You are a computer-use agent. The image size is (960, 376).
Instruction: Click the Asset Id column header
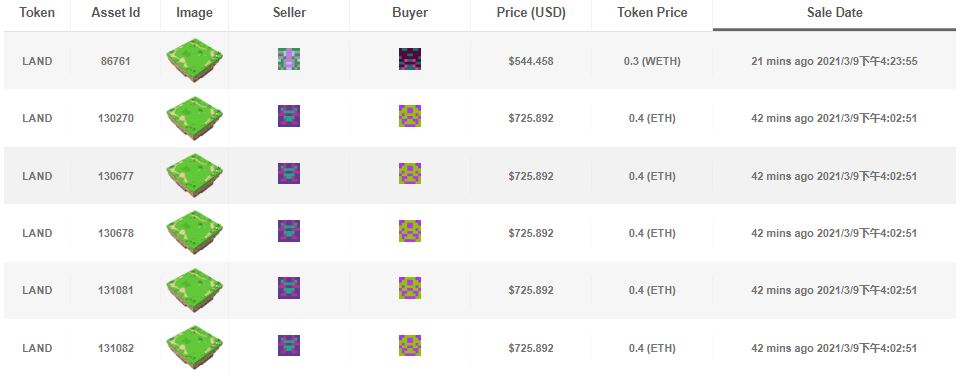(115, 13)
